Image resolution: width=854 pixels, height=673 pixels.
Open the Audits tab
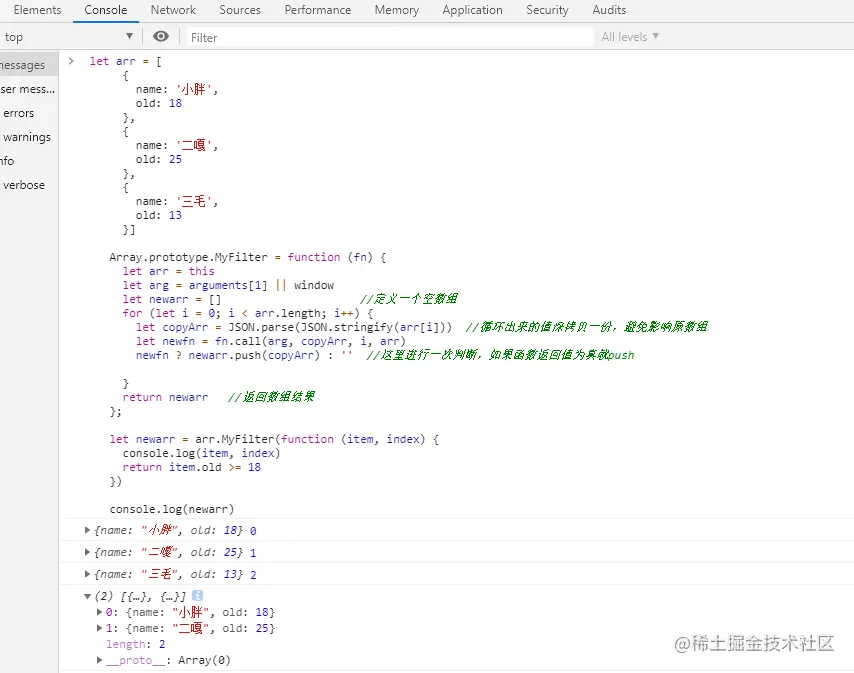tap(609, 10)
